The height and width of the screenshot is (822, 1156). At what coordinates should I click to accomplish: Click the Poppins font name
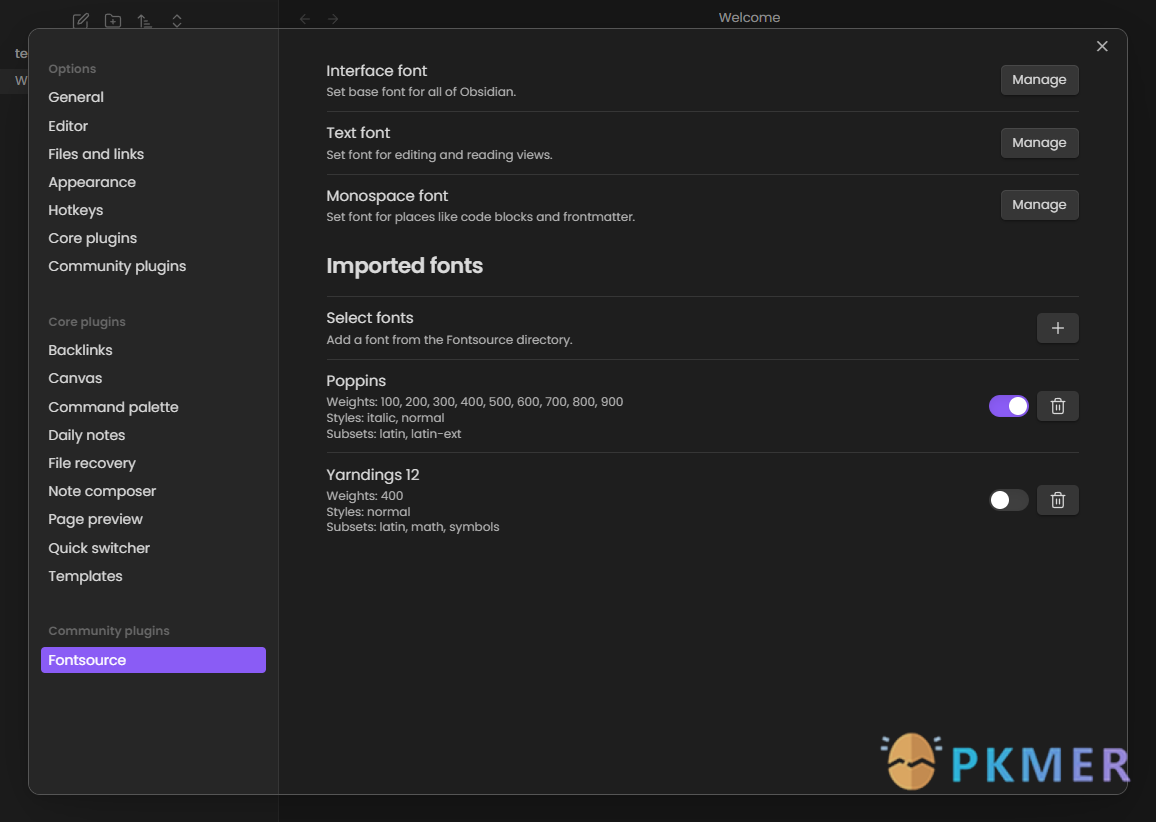pyautogui.click(x=356, y=381)
